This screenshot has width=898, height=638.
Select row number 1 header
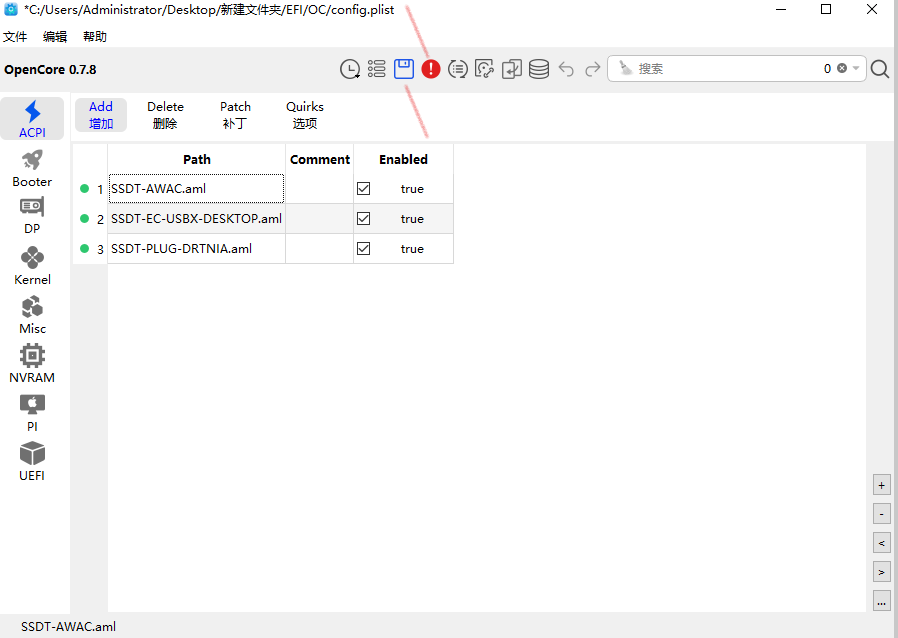point(90,188)
